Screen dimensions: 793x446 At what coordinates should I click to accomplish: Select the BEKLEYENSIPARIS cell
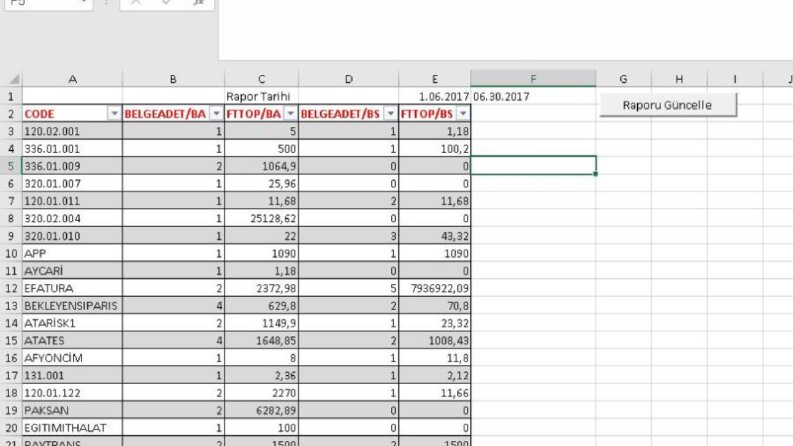click(x=72, y=305)
